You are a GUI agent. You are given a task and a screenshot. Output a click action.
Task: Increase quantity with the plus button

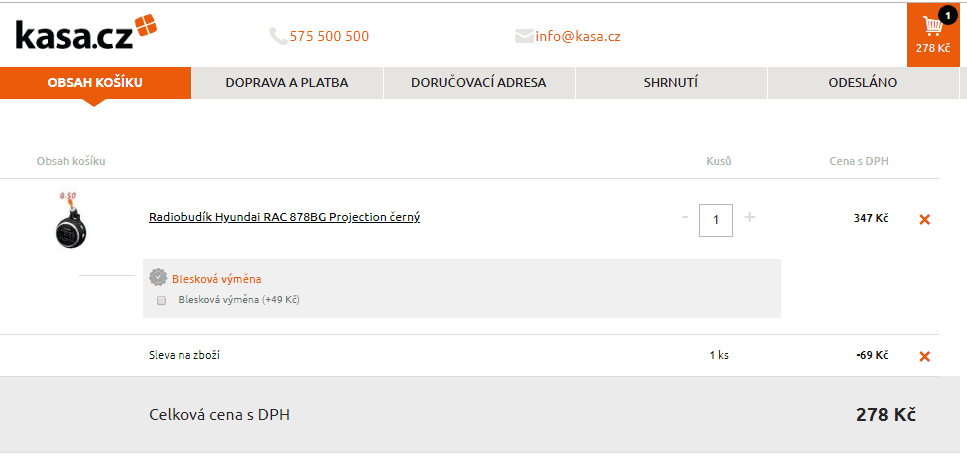click(x=749, y=217)
